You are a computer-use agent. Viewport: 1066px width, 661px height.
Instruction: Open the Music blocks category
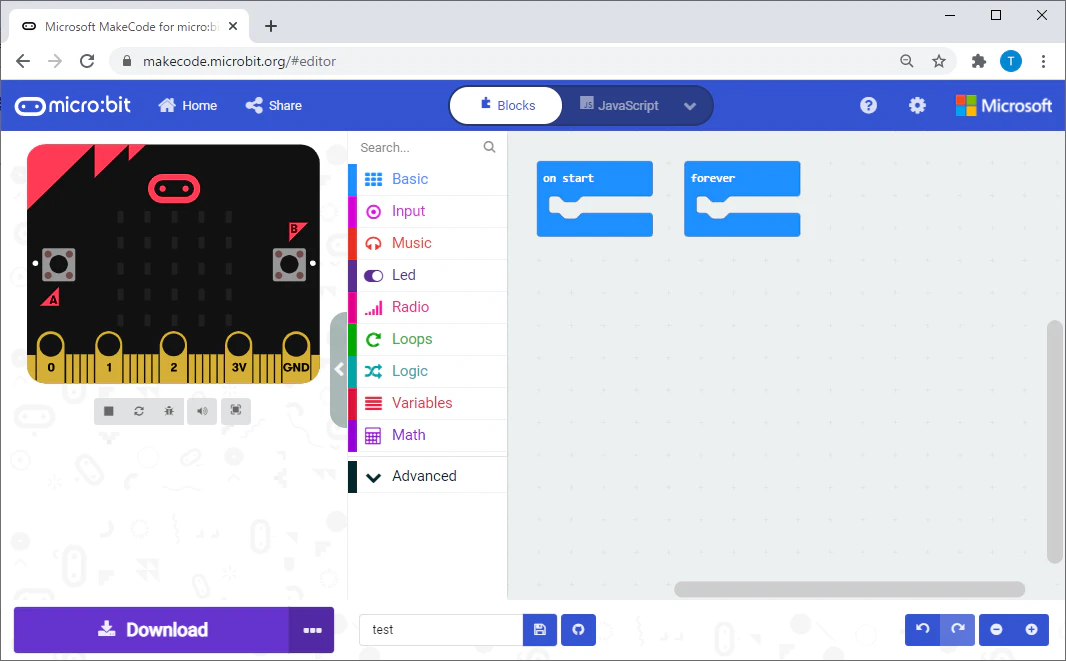428,243
